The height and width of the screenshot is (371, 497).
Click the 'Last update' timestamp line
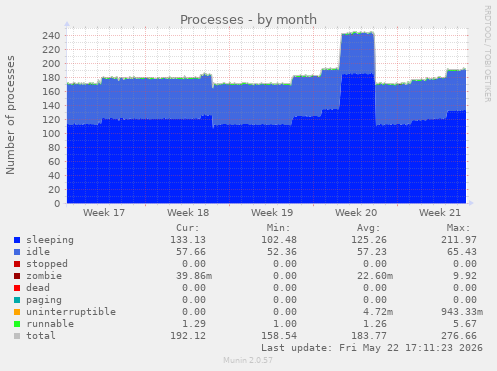[372, 348]
